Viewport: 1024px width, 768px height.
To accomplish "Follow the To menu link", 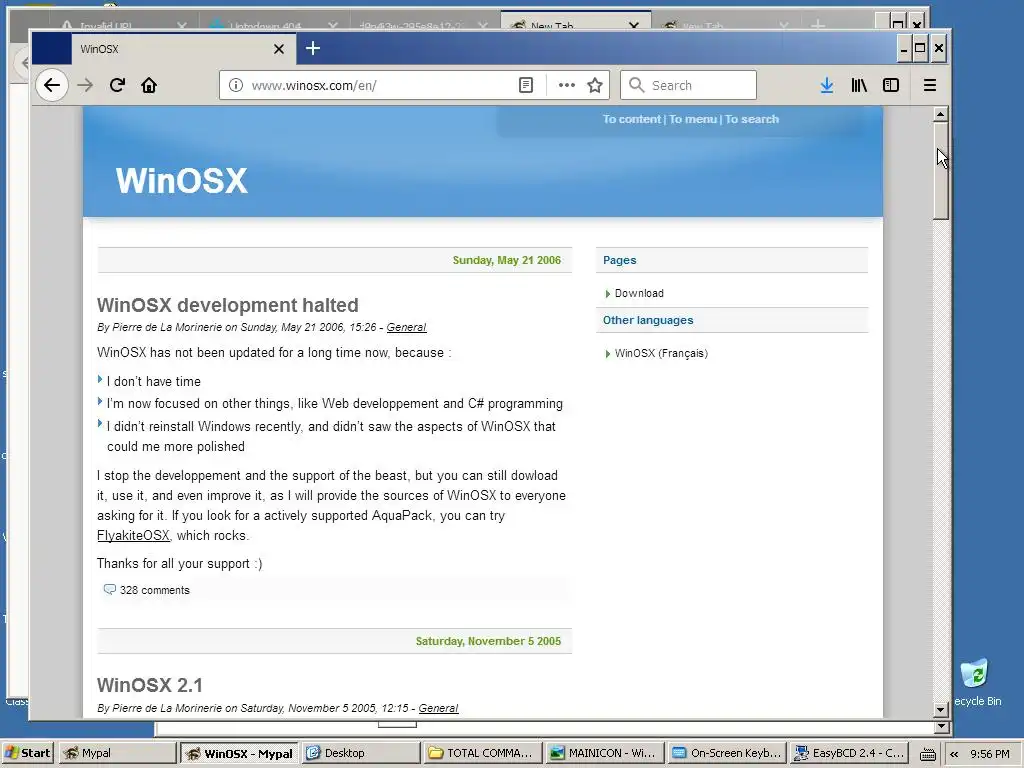I will [693, 119].
